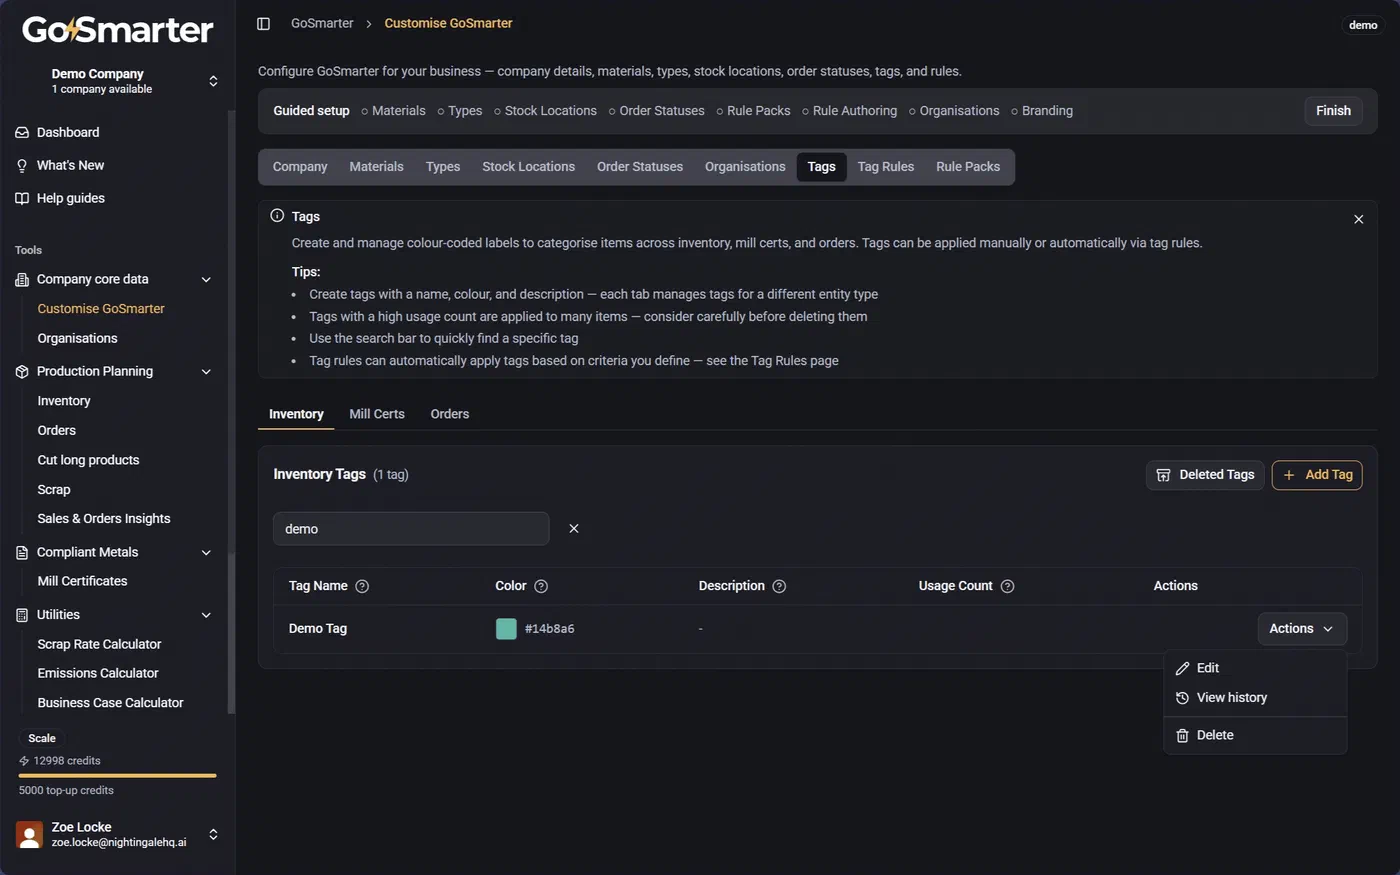Image resolution: width=1400 pixels, height=875 pixels.
Task: Open Mill Certificates in the sidebar
Action: coord(82,581)
